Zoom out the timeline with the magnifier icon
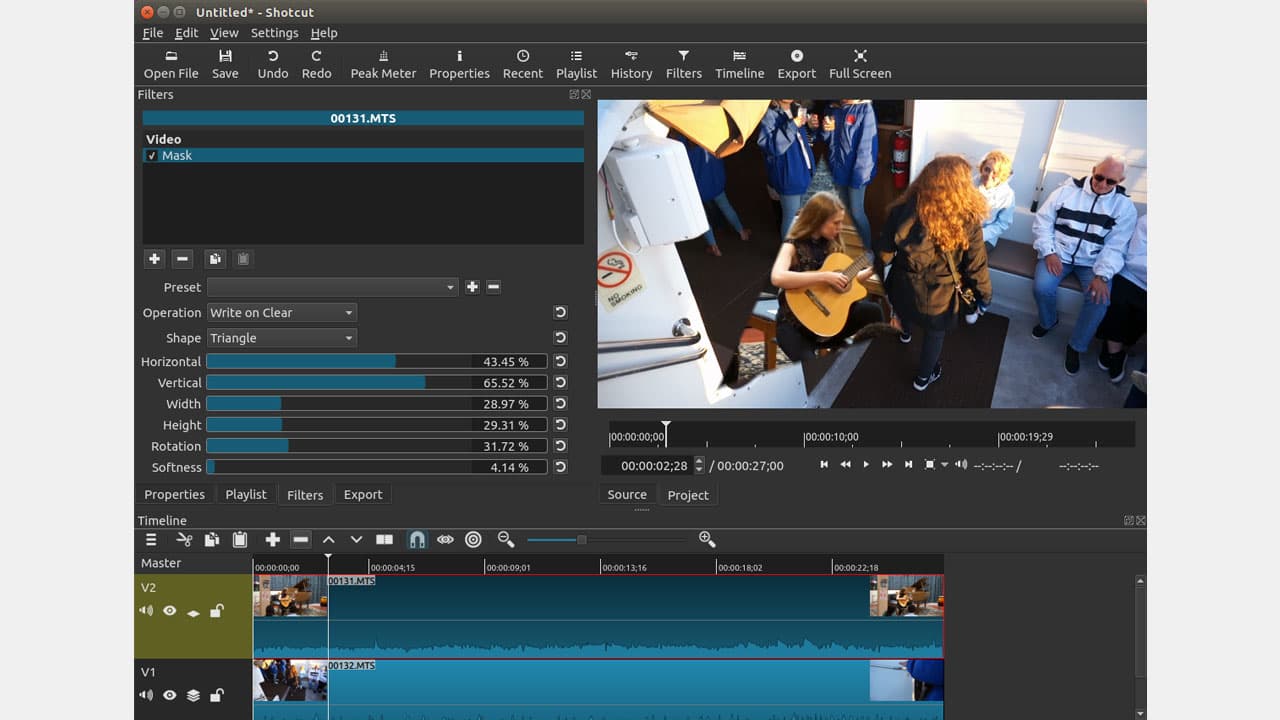Image resolution: width=1280 pixels, height=720 pixels. (x=505, y=539)
